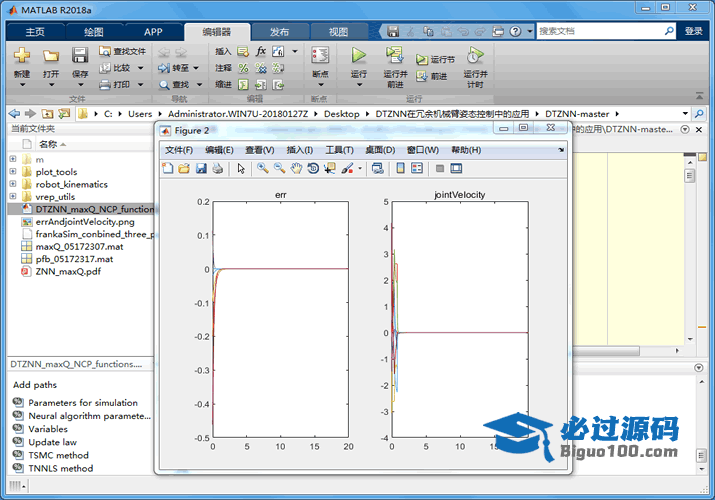The image size is (715, 500).
Task: Click 'Parameters for simulation' section
Action: (x=83, y=402)
